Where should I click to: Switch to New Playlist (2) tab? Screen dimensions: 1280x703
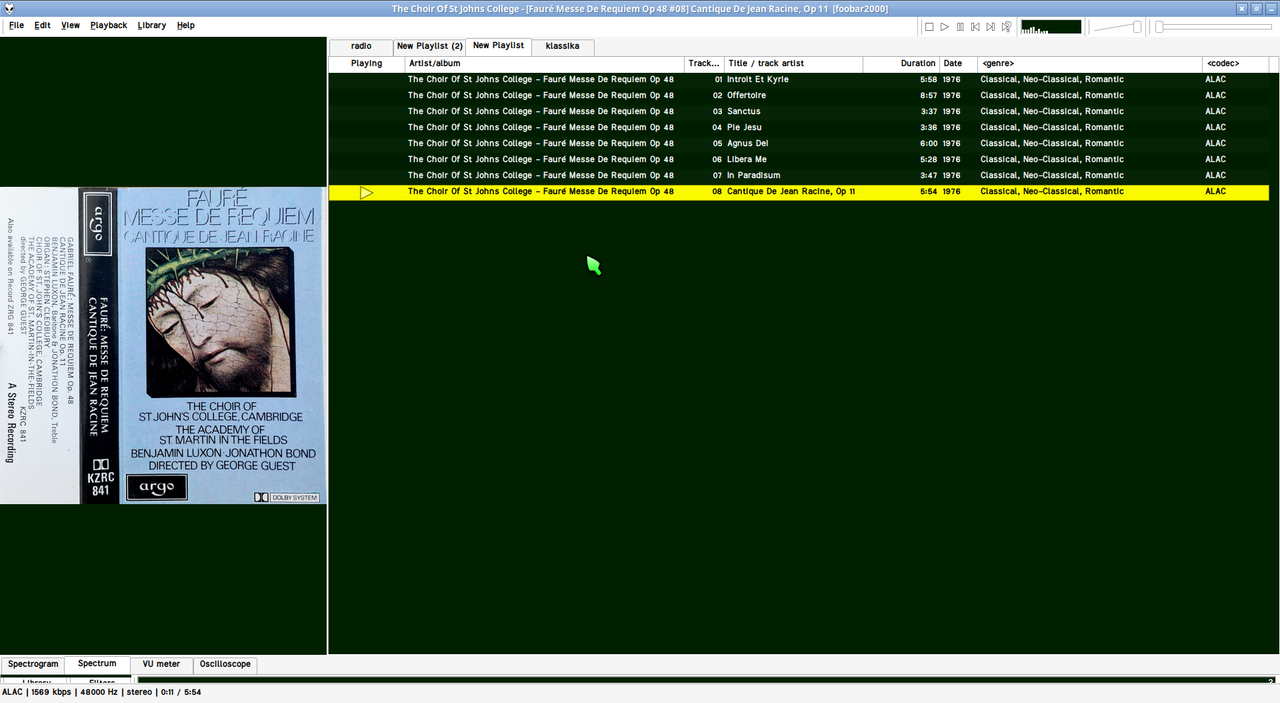tap(429, 46)
